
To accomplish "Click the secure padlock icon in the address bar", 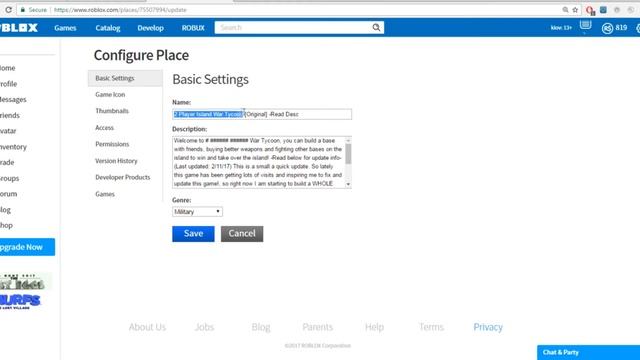I will 23,9.
